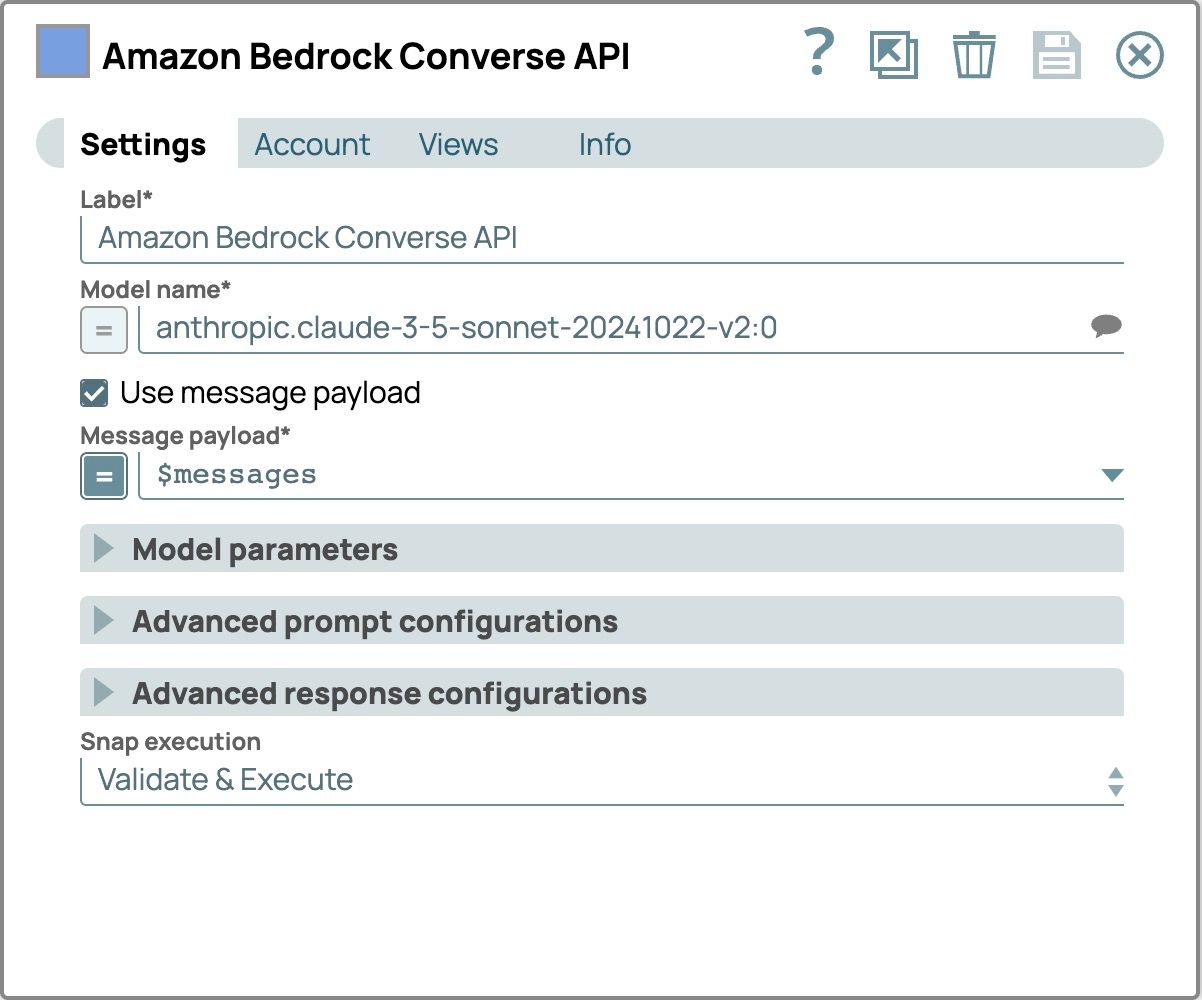This screenshot has height=1000, width=1202.
Task: Open the help question mark icon
Action: click(819, 54)
